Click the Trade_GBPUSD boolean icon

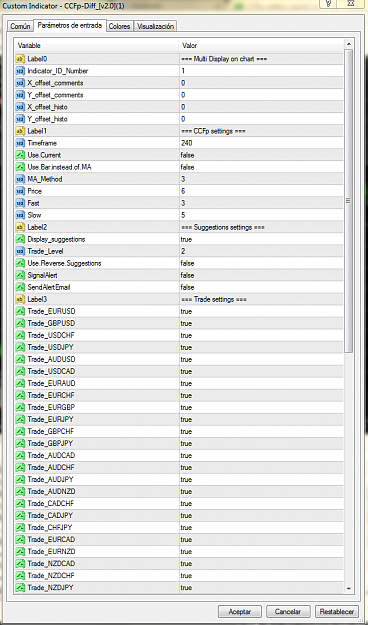pos(20,323)
